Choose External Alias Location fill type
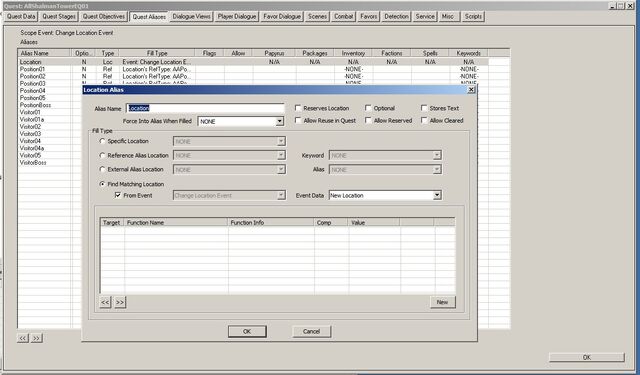Screen dimensions: 640x375 click(x=102, y=169)
